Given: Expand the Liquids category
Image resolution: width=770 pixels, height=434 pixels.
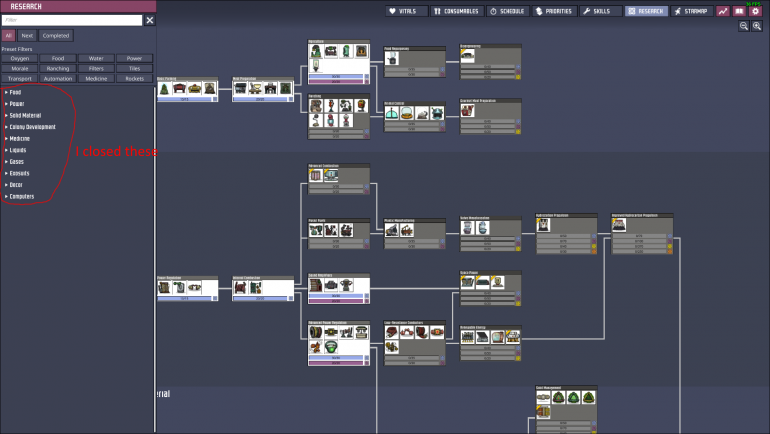Looking at the screenshot, I should [x=15, y=150].
